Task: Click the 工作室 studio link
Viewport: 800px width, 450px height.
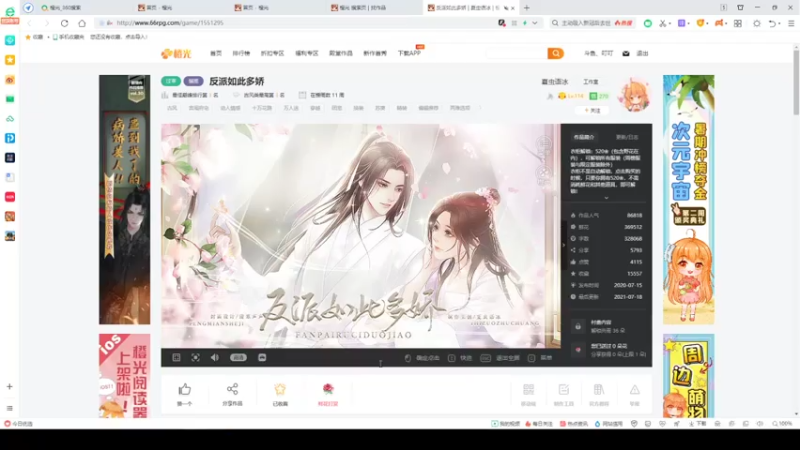Action: (591, 82)
